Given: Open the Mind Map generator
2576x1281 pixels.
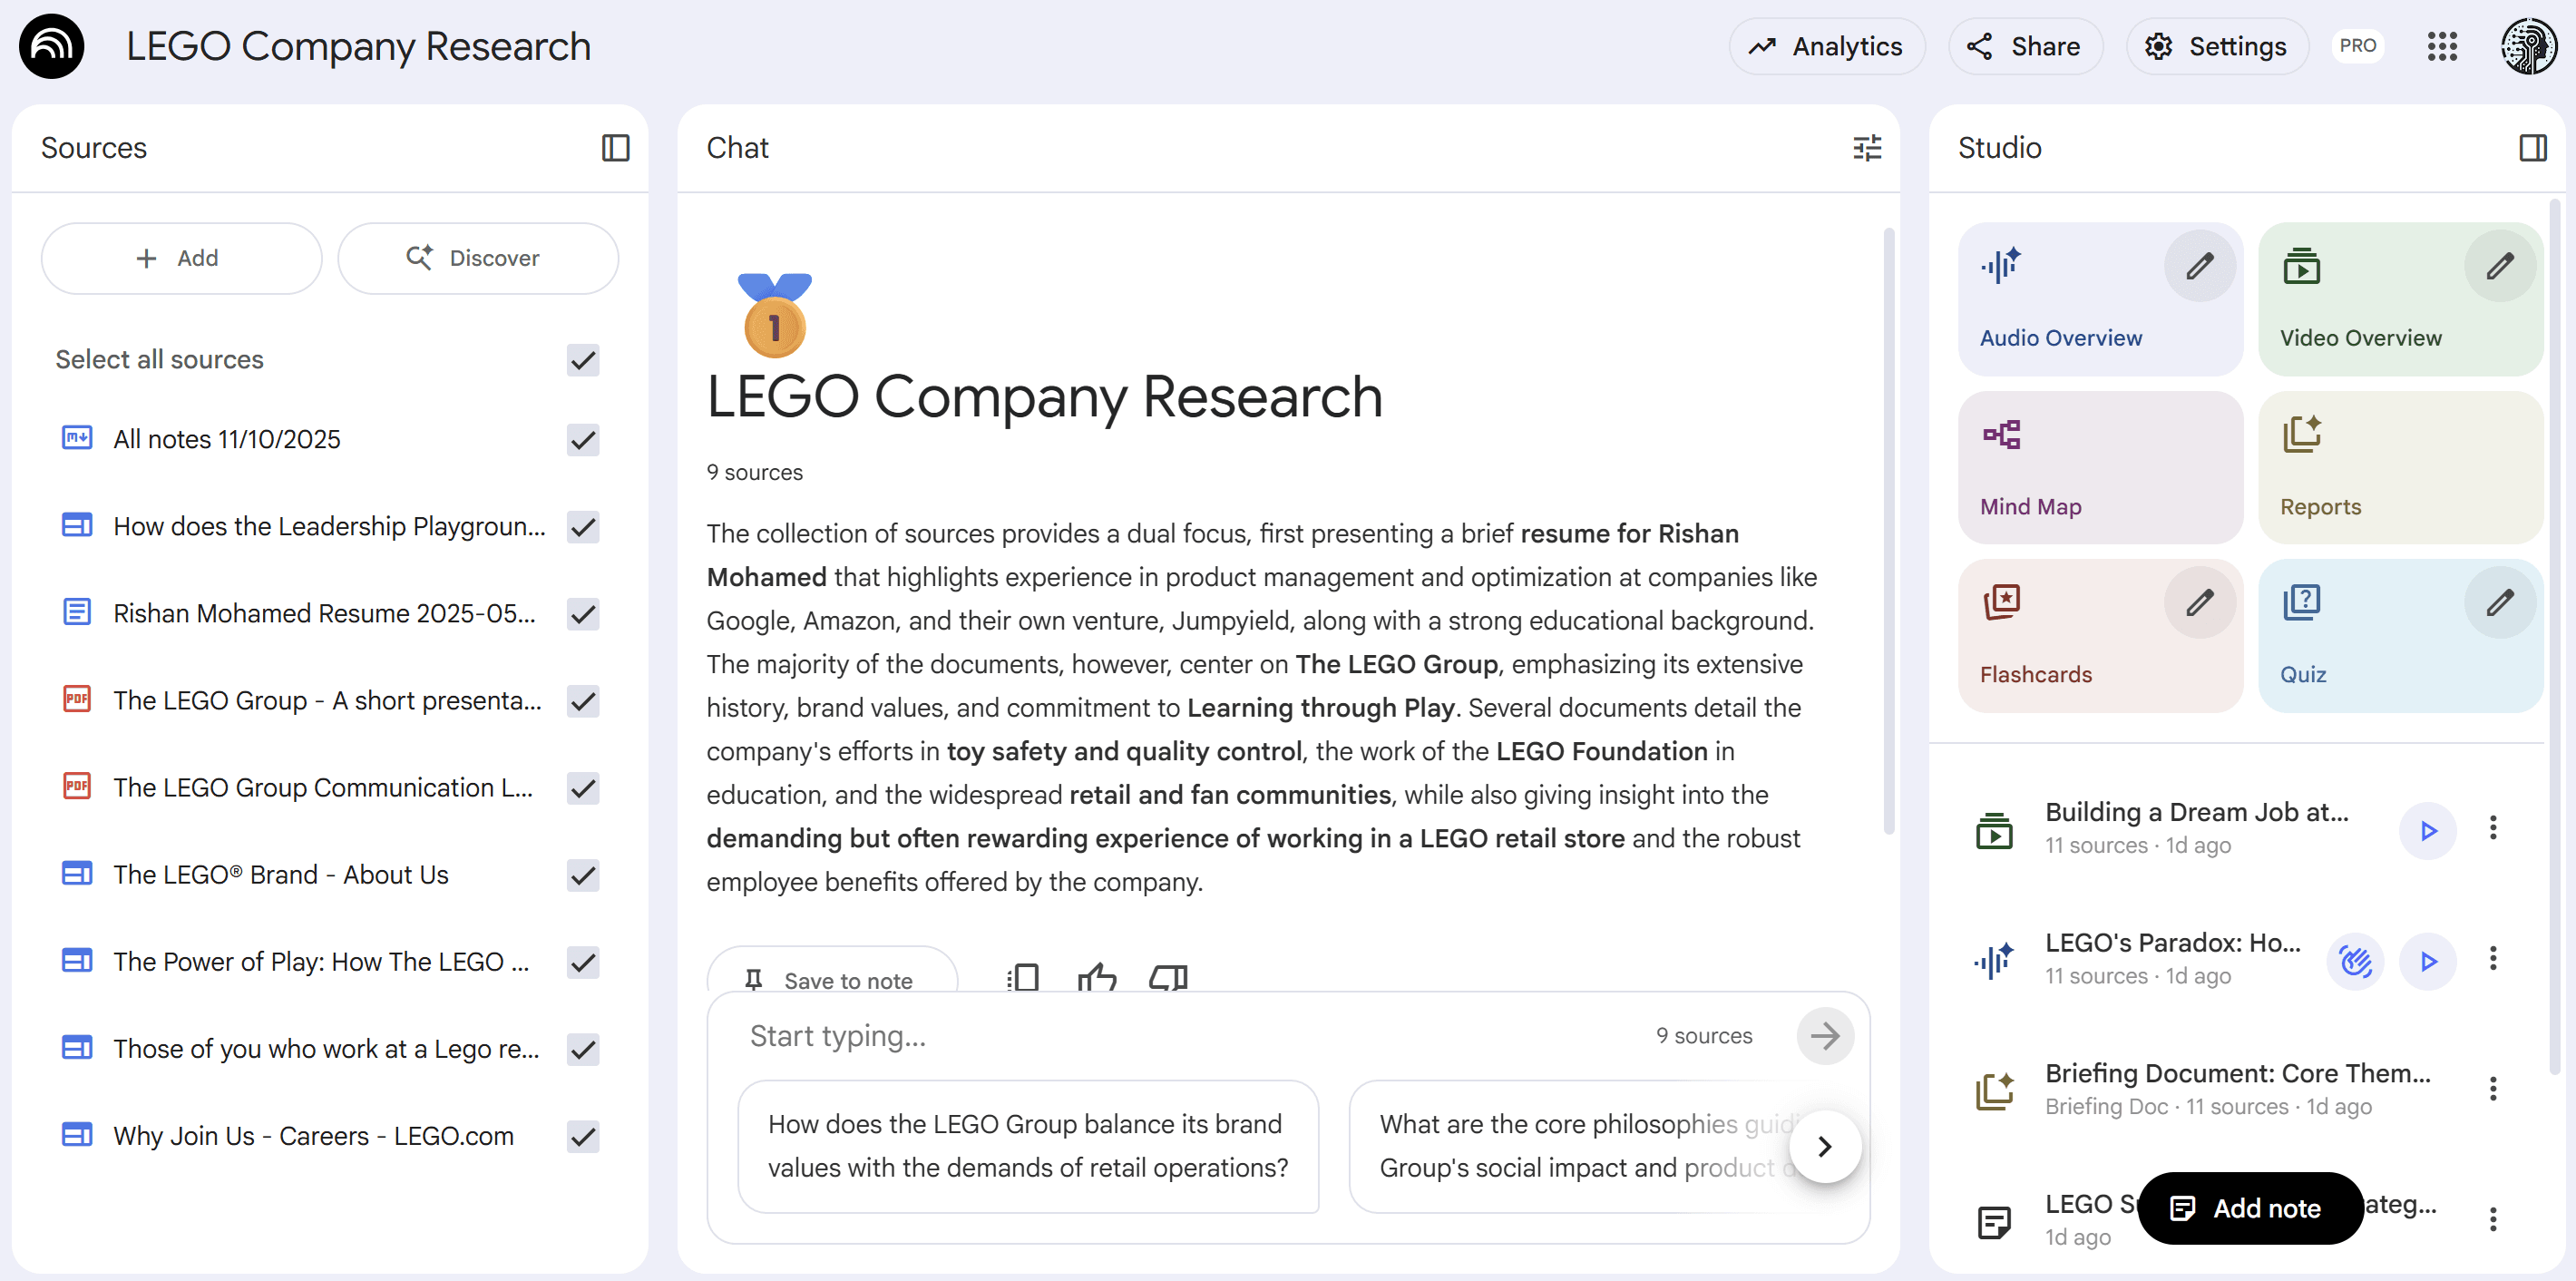Looking at the screenshot, I should tap(2098, 467).
